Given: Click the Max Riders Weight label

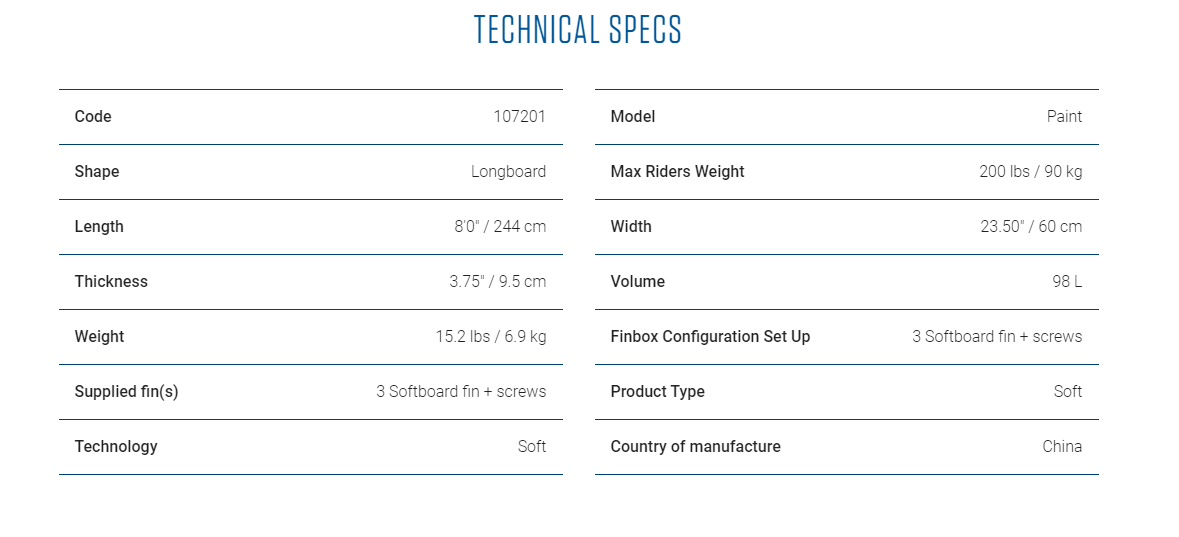Looking at the screenshot, I should 677,171.
